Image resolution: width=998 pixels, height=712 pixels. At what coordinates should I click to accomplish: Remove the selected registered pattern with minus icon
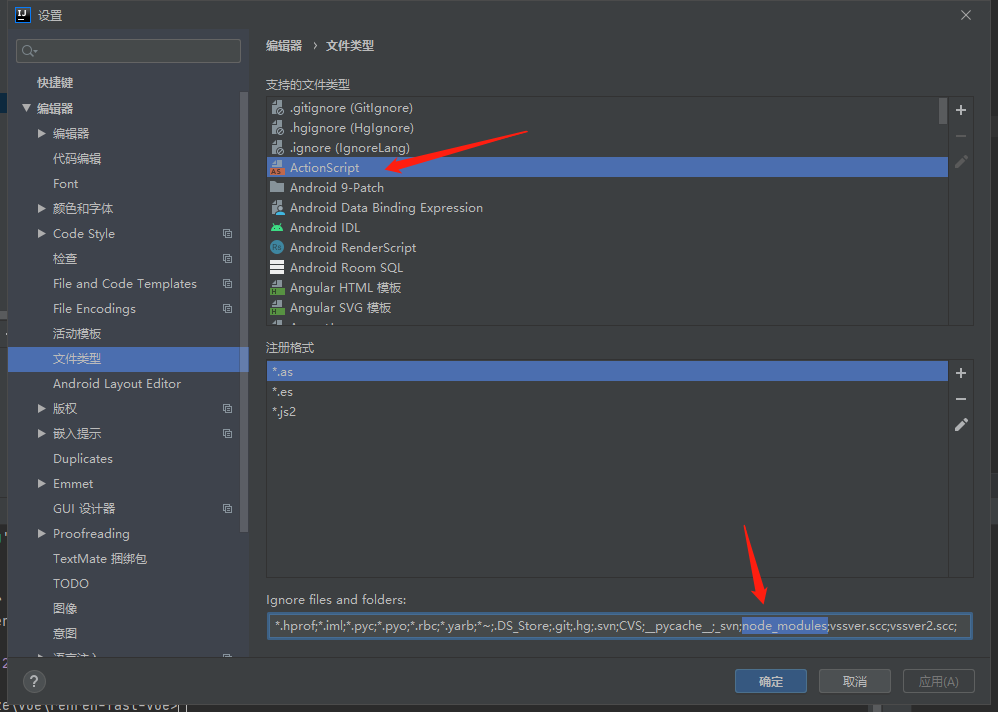(x=961, y=399)
